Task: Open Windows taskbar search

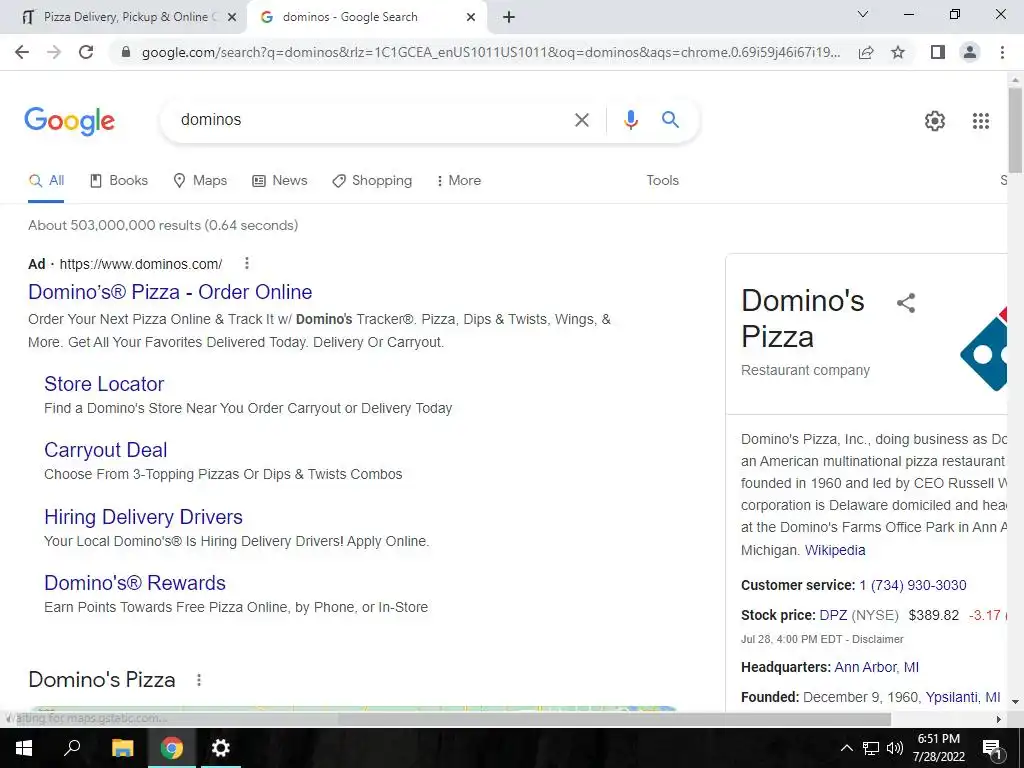Action: point(72,748)
